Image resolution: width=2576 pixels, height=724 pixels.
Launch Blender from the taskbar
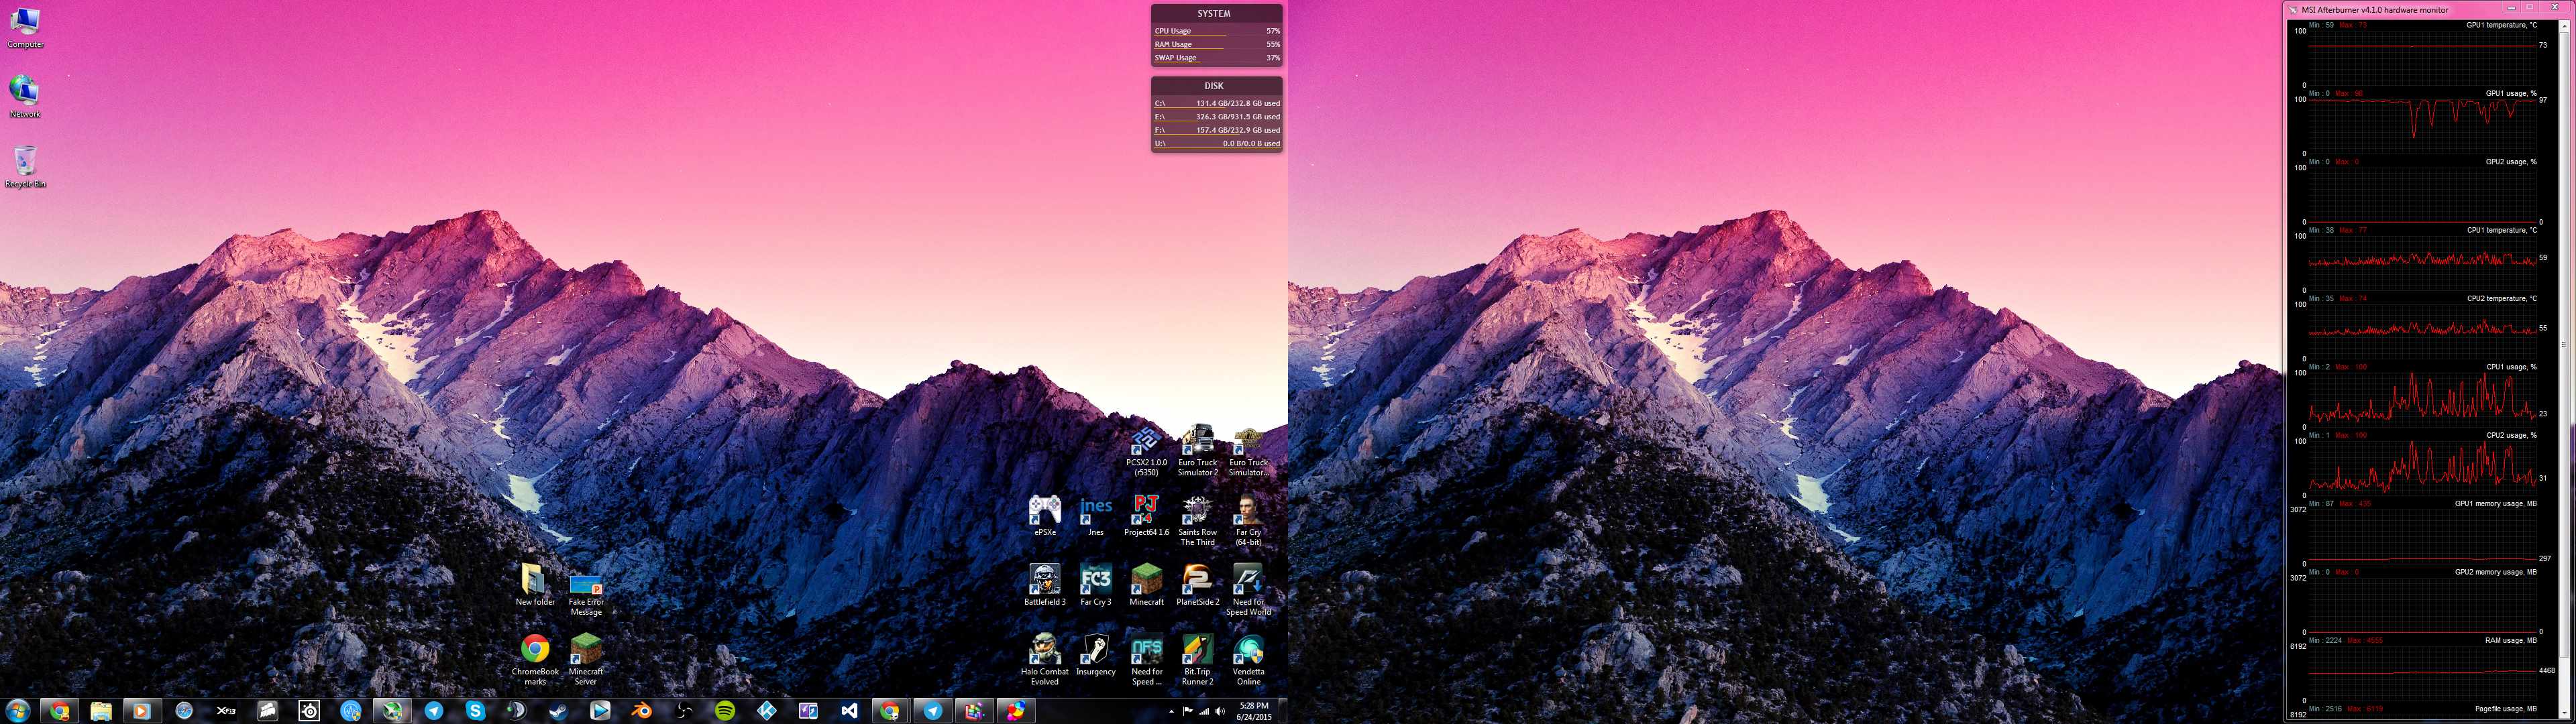tap(641, 711)
